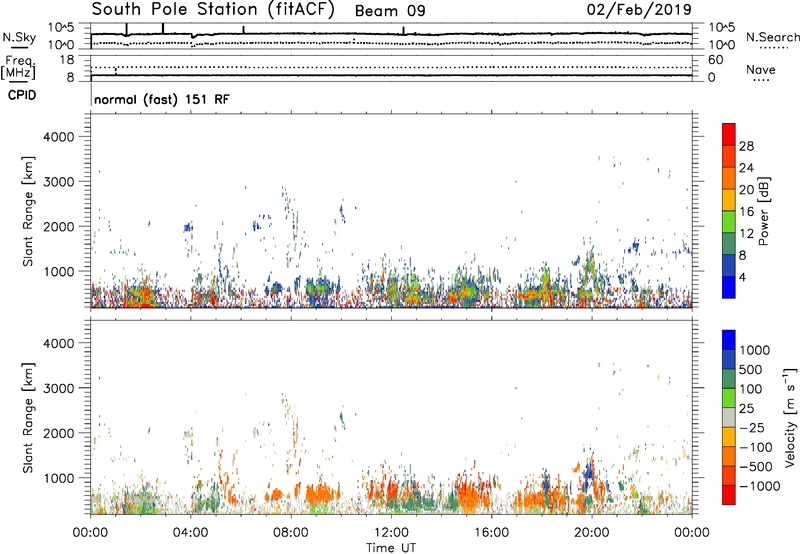Click the "N.Search" legend label
Viewport: 800px width, 554px height.
pos(772,37)
